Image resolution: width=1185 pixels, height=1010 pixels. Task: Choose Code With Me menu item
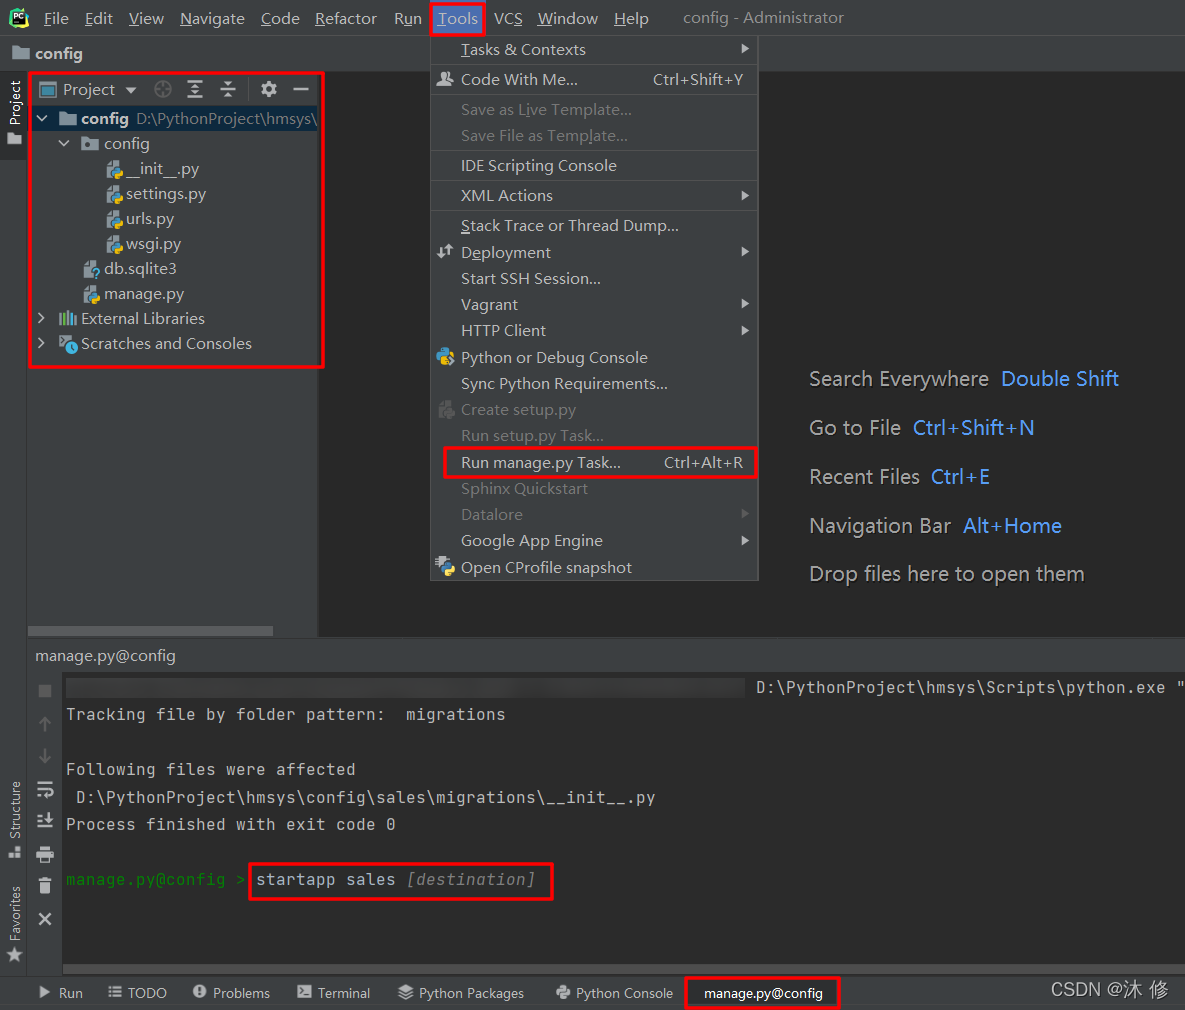[594, 79]
